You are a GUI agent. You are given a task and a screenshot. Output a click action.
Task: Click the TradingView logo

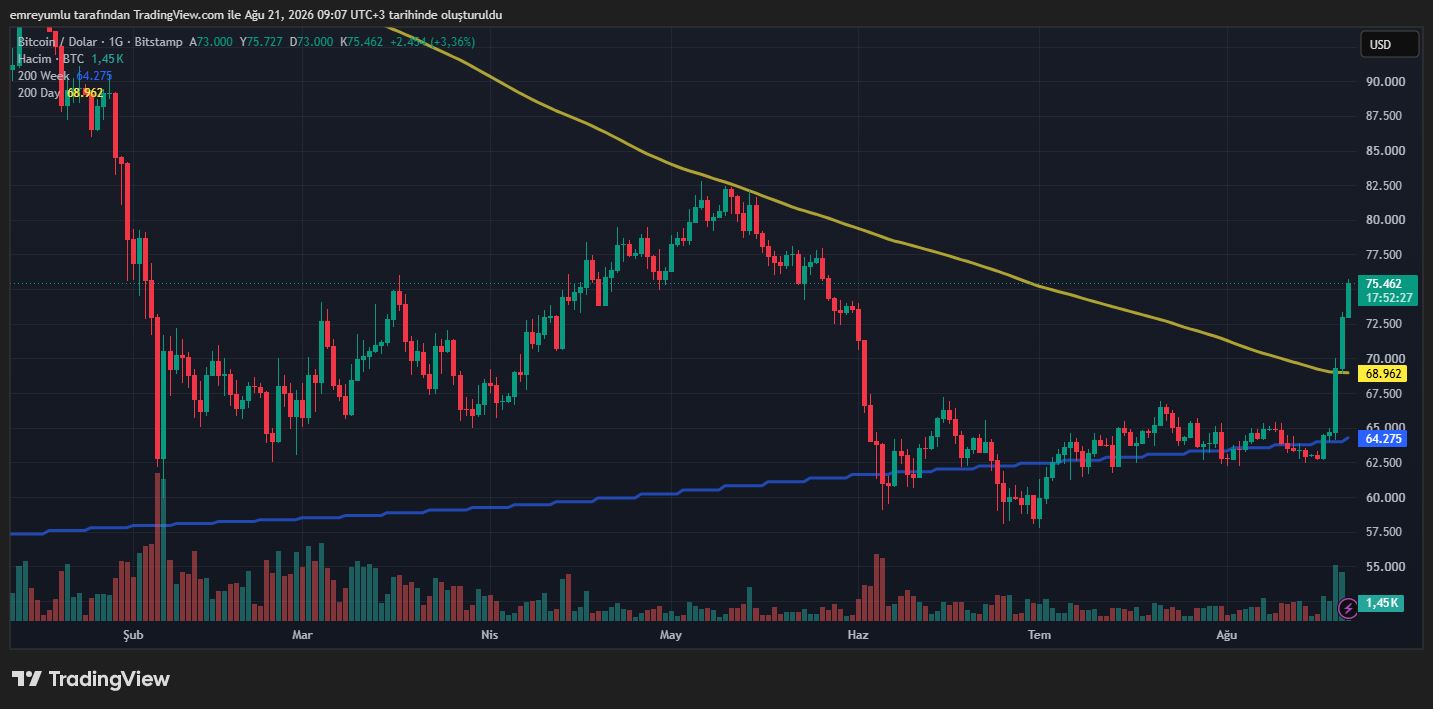[x=91, y=679]
